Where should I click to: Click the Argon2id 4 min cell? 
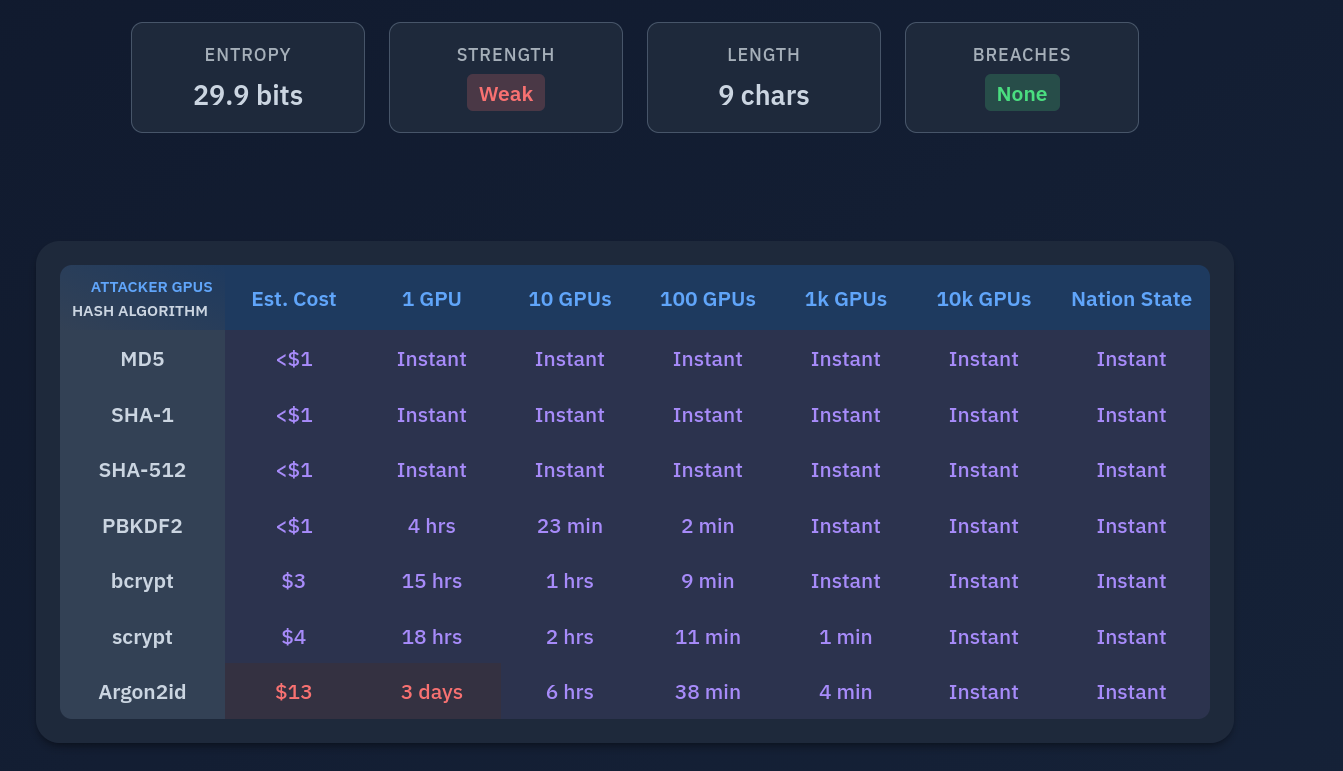(x=846, y=692)
